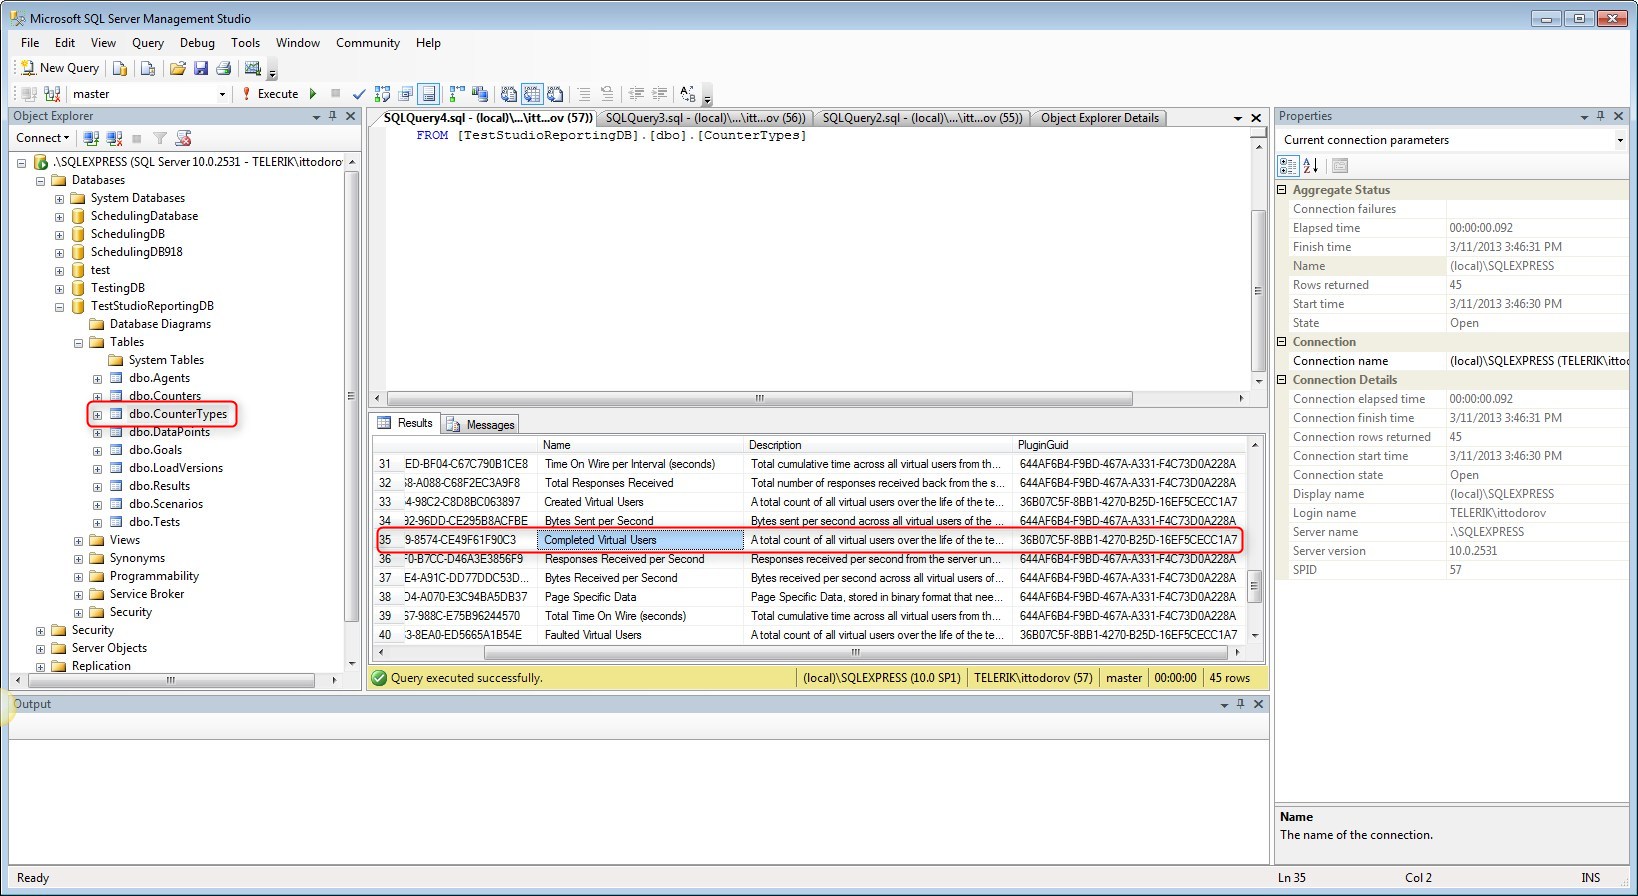Toggle Categorized view in Properties panel
Image resolution: width=1638 pixels, height=896 pixels.
click(x=1288, y=166)
